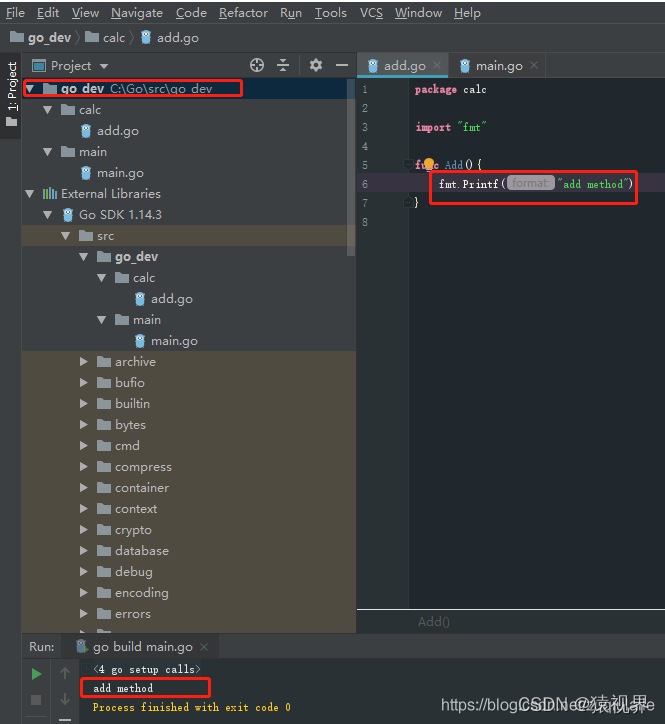
Task: Click add.go breadcrumb in navigation bar
Action: (169, 37)
